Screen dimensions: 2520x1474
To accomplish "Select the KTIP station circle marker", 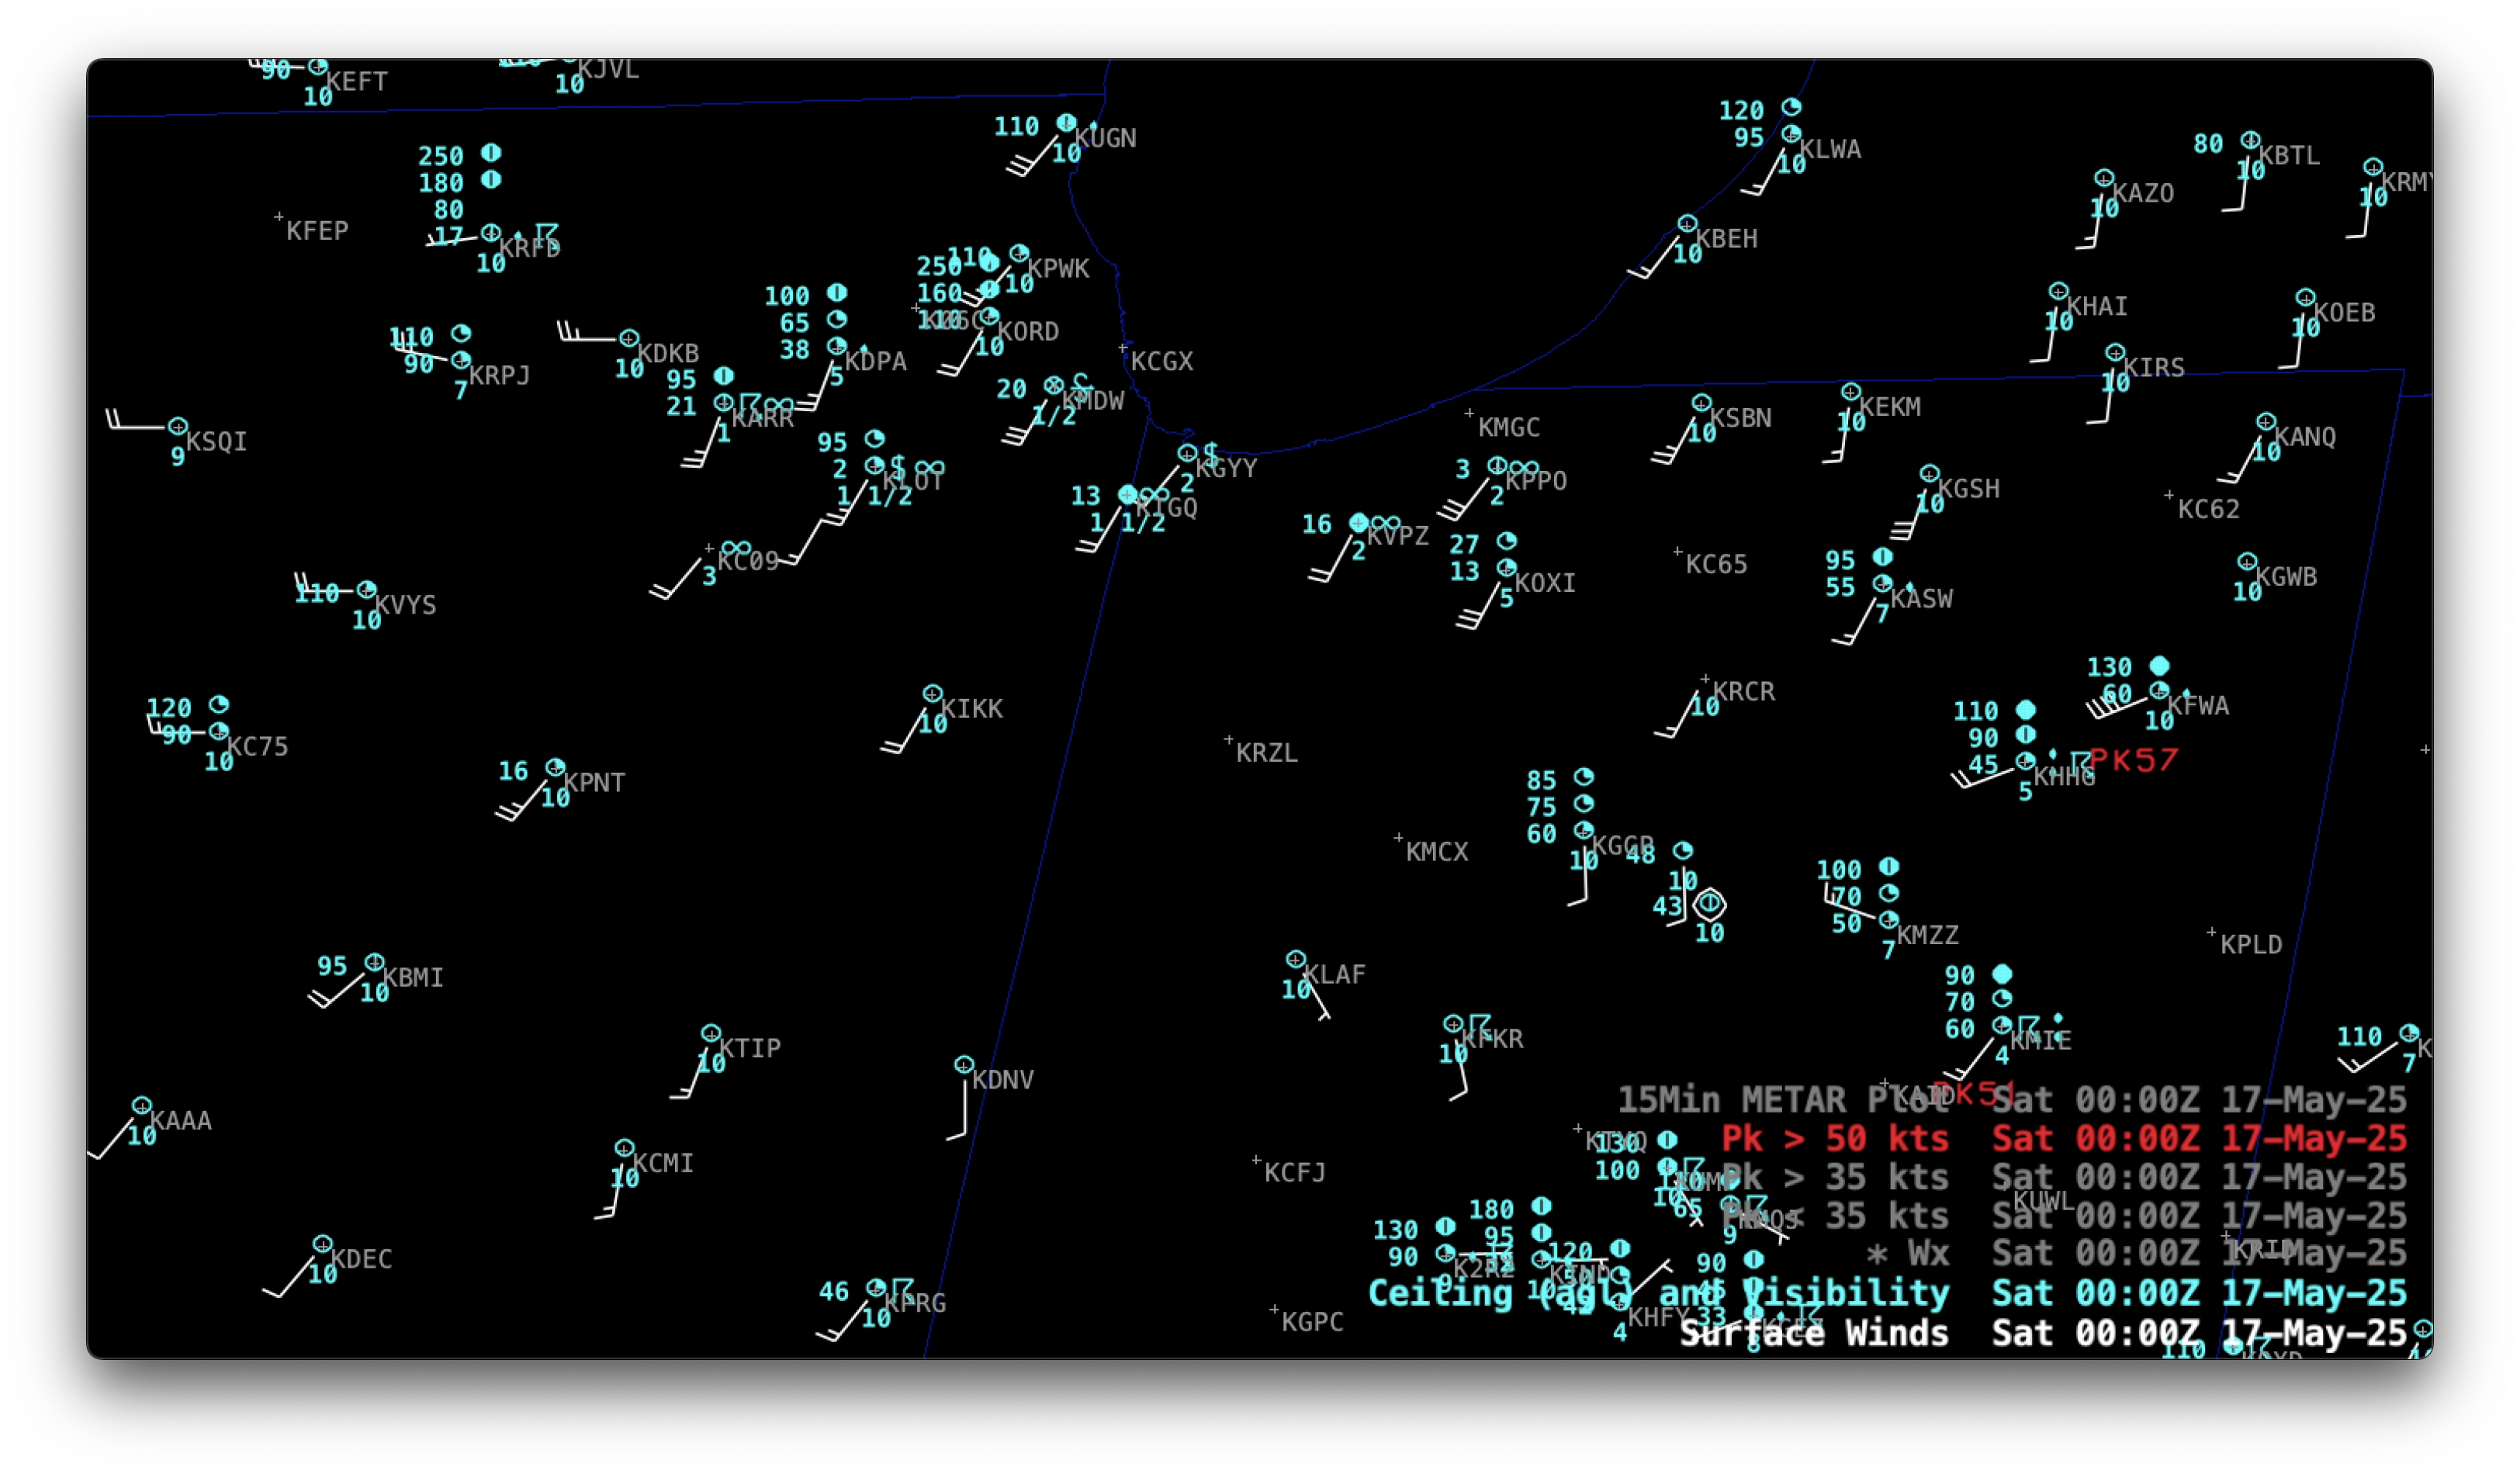I will coord(711,1034).
